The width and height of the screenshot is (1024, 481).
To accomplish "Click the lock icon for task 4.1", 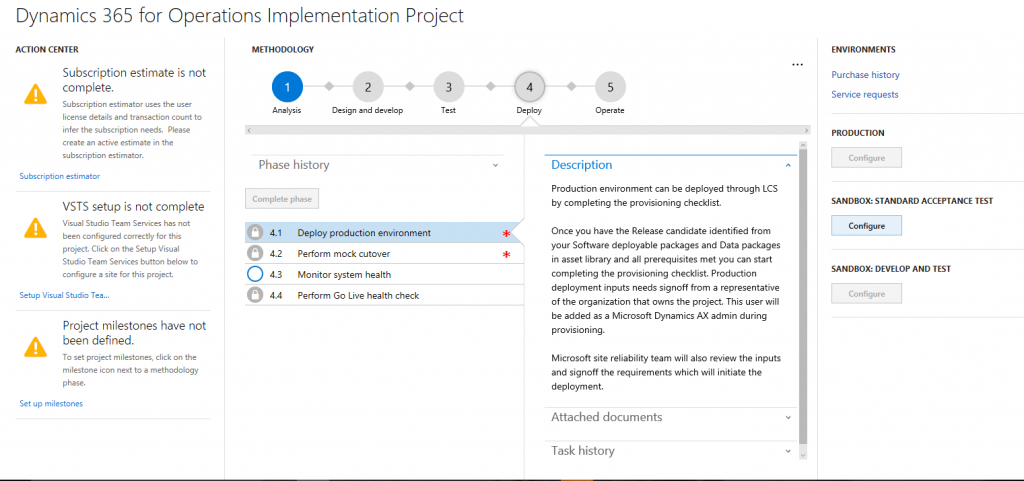I will point(255,233).
